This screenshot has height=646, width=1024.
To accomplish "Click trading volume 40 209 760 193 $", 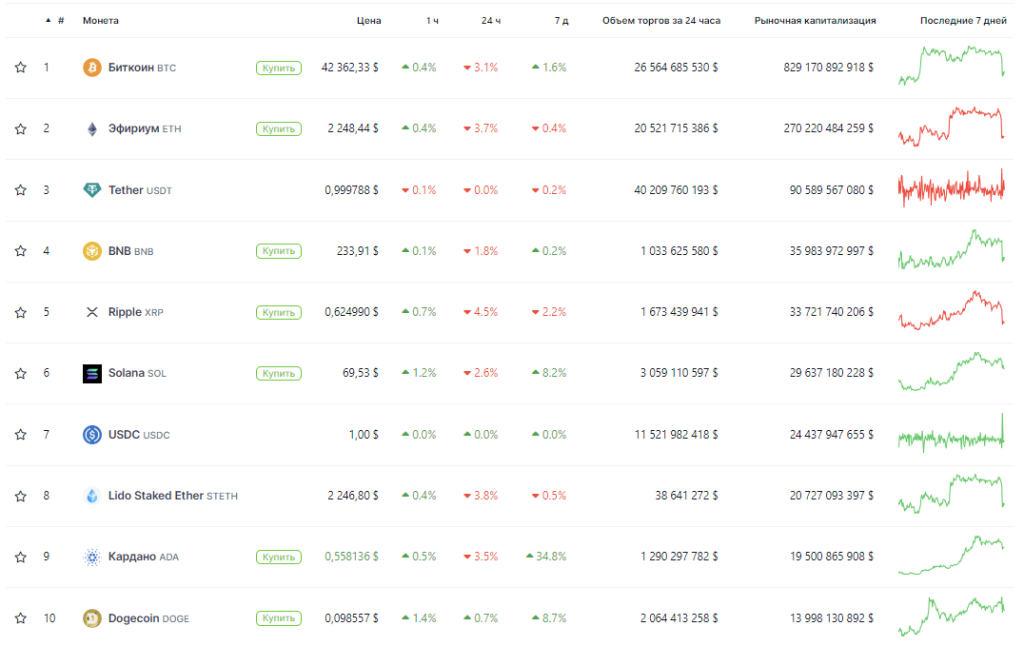I will [676, 190].
